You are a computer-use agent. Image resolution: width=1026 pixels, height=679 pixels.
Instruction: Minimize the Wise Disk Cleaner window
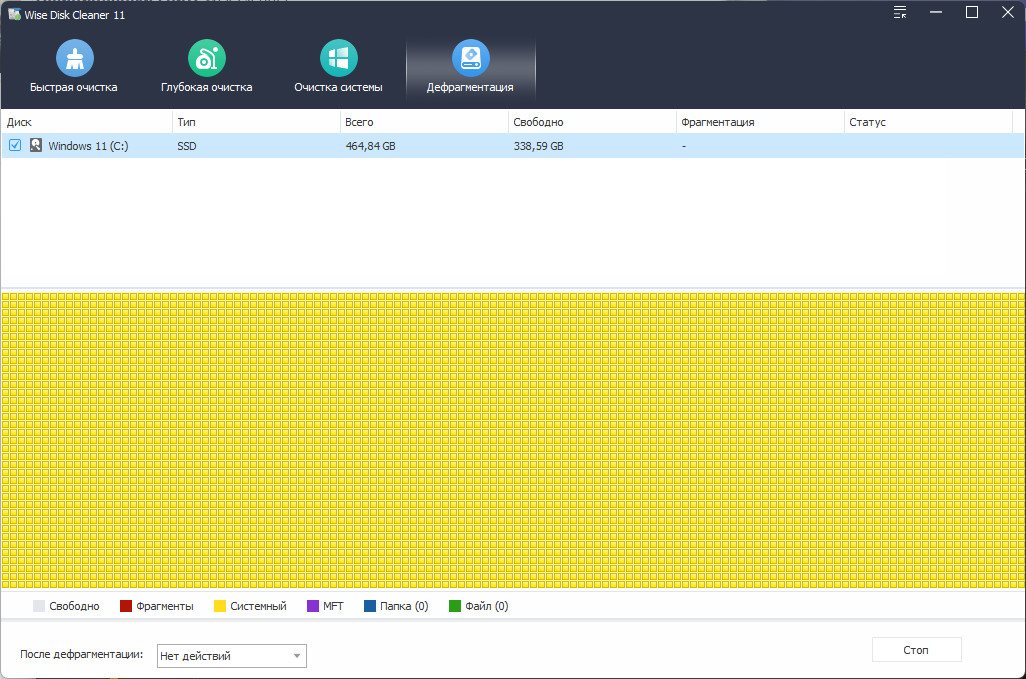936,12
